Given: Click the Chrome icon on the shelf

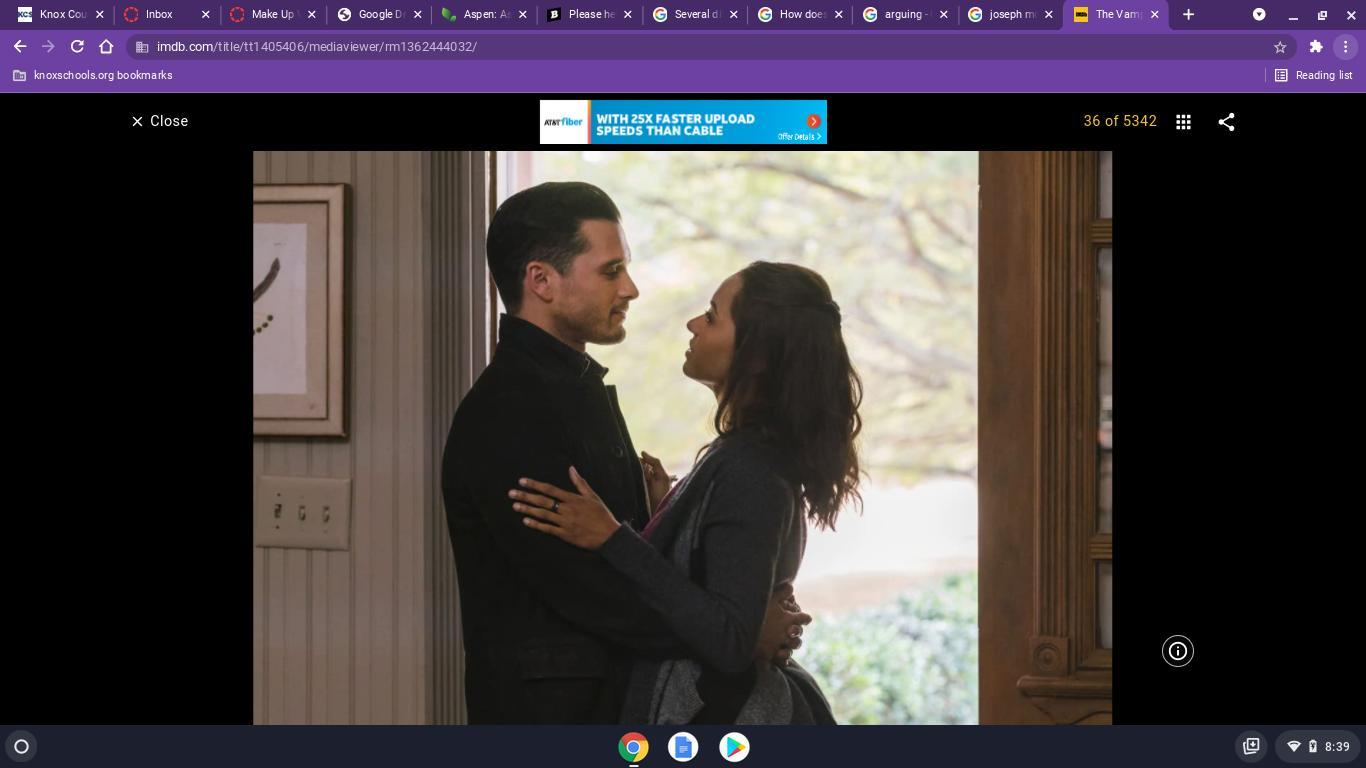Looking at the screenshot, I should point(633,747).
